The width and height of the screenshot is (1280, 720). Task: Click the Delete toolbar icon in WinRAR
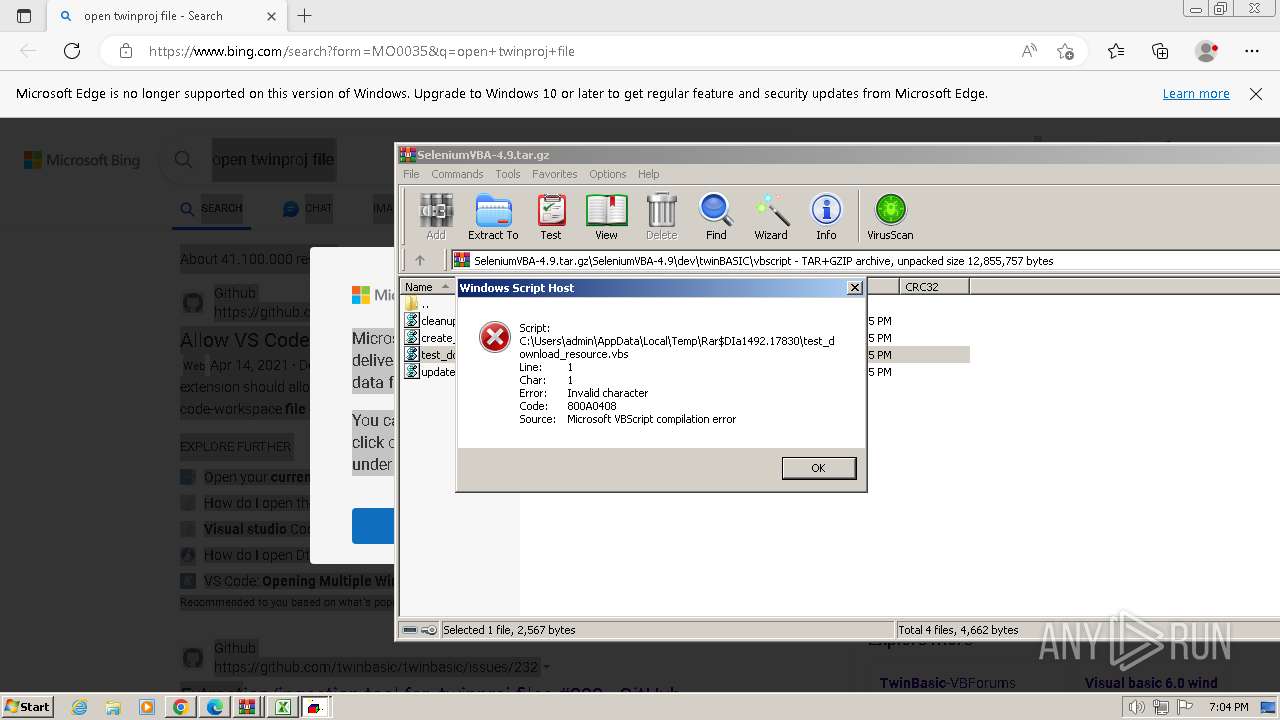(x=661, y=217)
